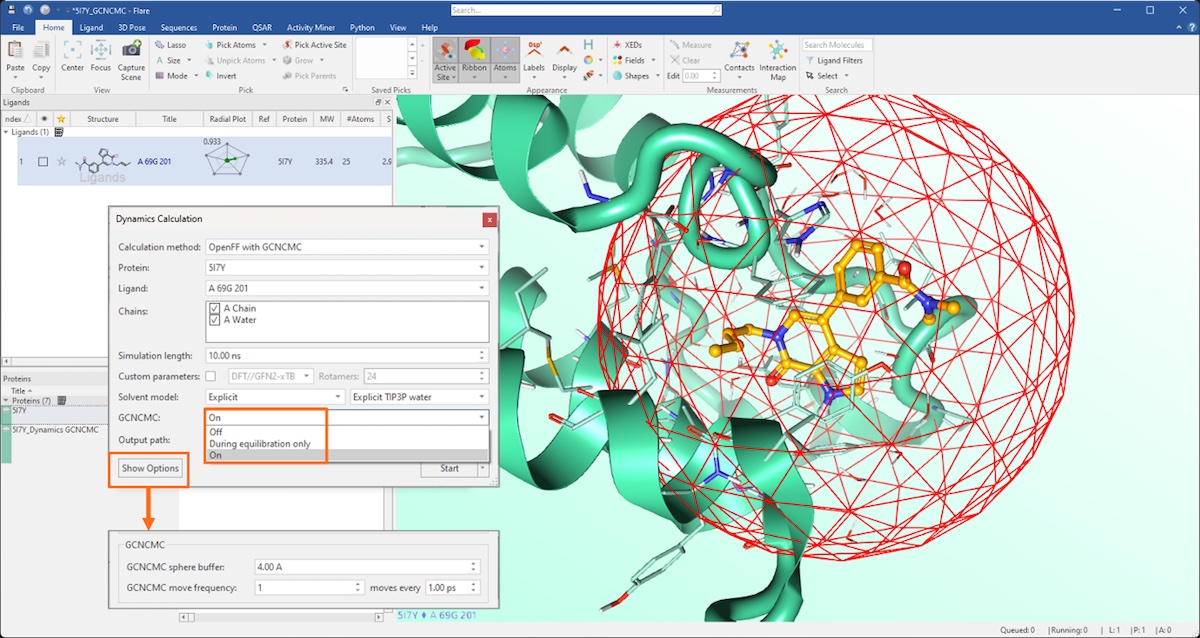Click the Contacts measurement icon
Image resolution: width=1200 pixels, height=638 pixels.
point(740,56)
